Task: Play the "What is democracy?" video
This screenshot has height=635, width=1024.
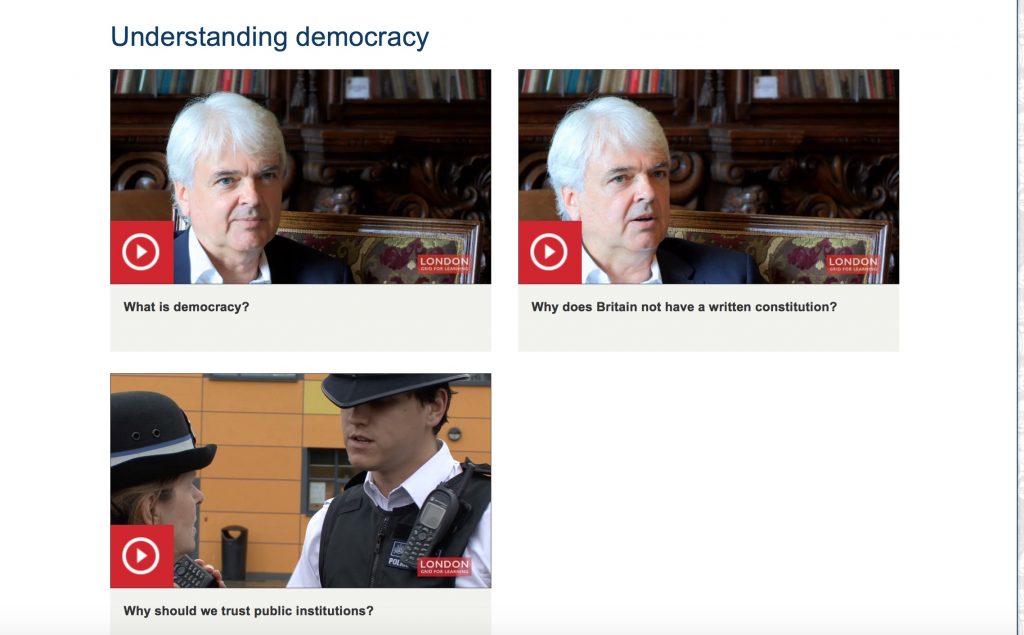Action: pyautogui.click(x=142, y=252)
